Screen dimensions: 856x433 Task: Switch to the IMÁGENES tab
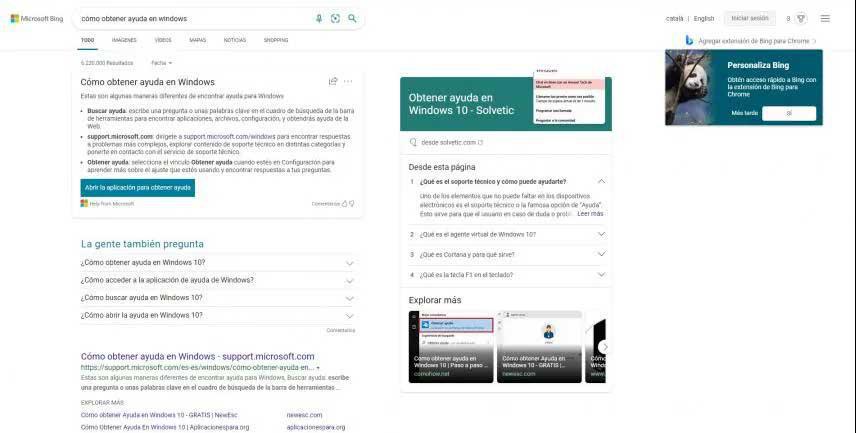(x=124, y=40)
